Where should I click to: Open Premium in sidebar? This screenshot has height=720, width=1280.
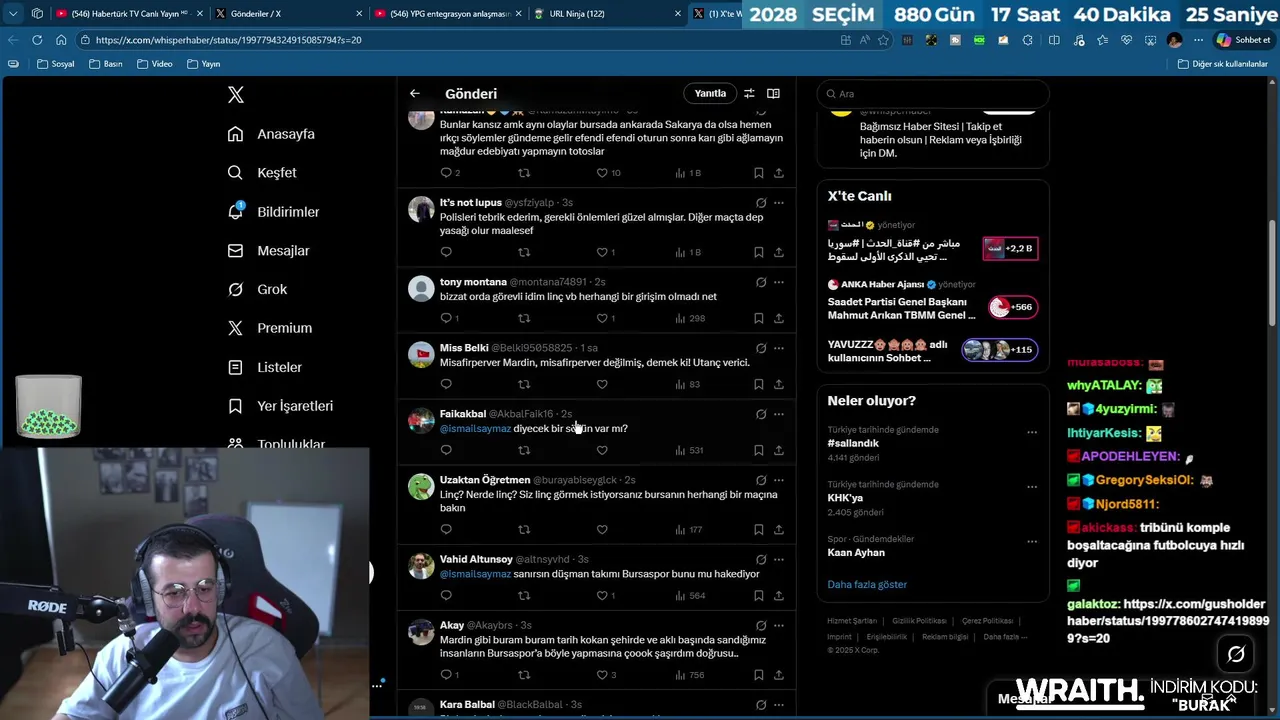pos(269,328)
